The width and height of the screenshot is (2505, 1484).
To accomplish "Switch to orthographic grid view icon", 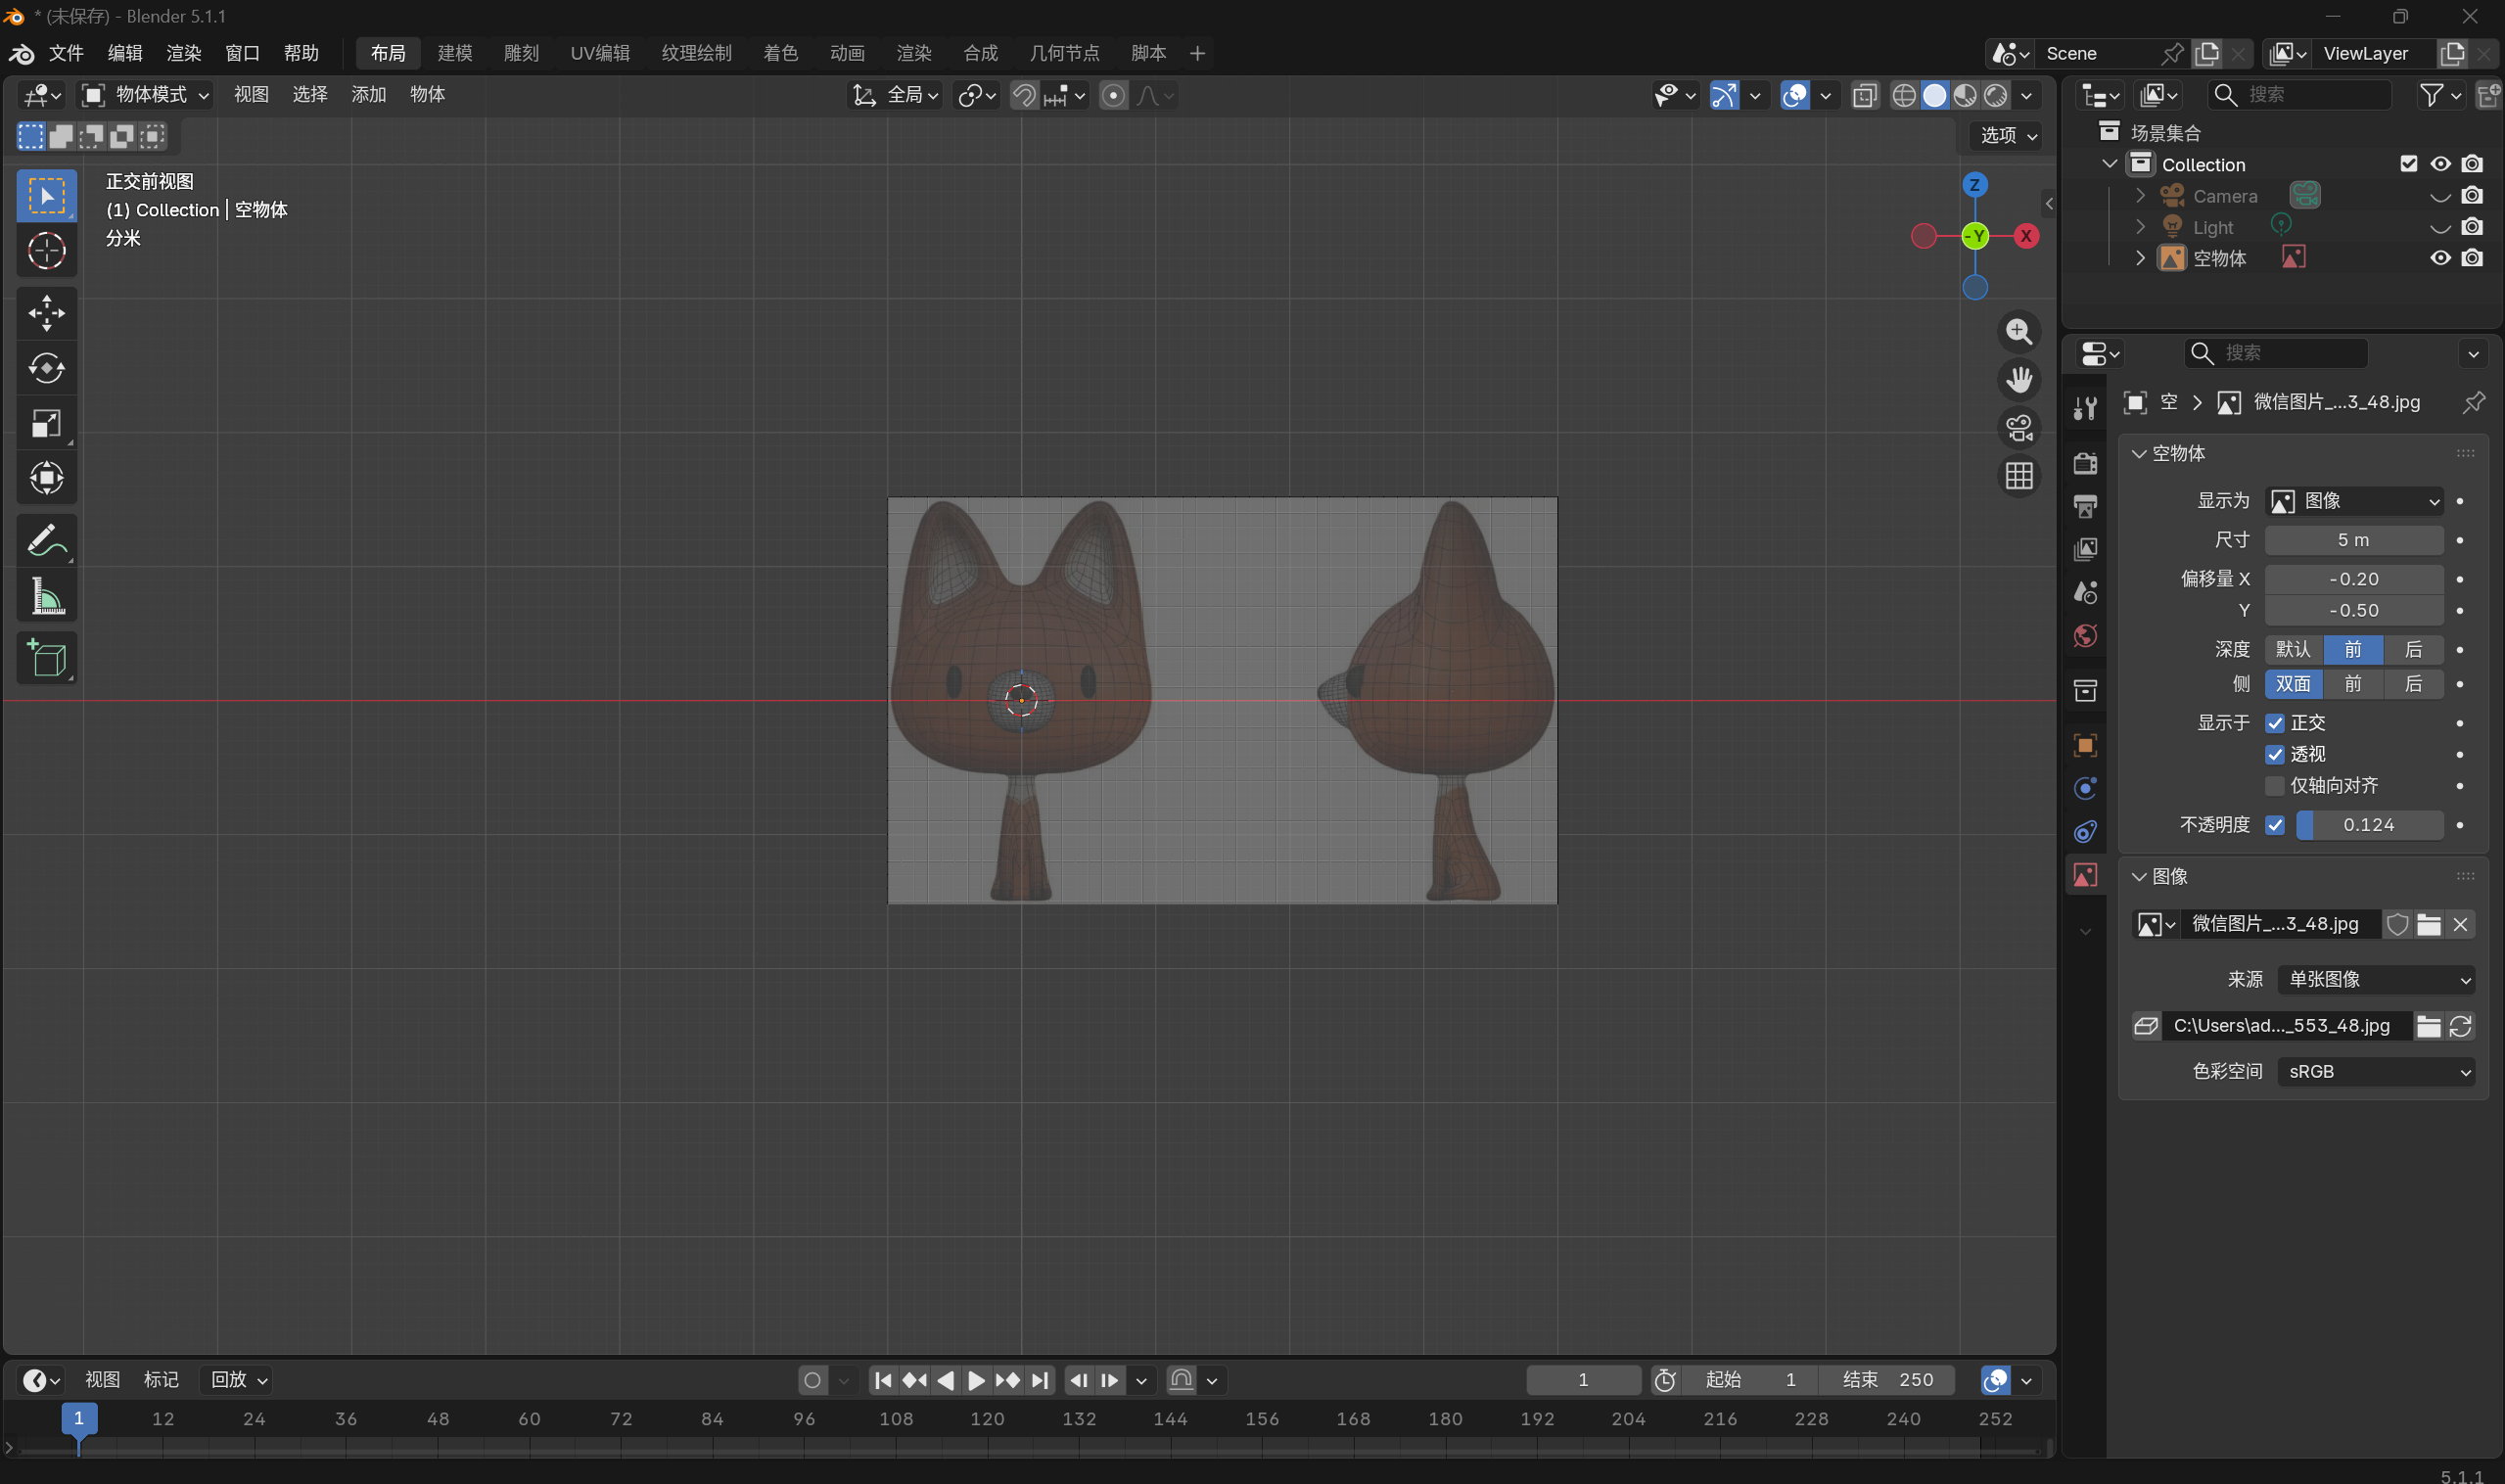I will click(2019, 476).
